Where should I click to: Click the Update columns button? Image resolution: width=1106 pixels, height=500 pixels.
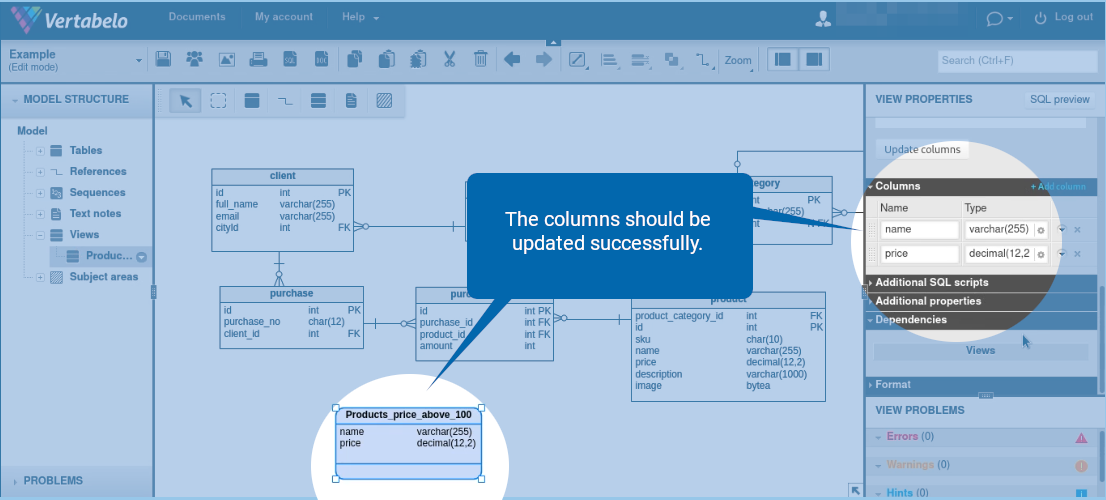[922, 150]
